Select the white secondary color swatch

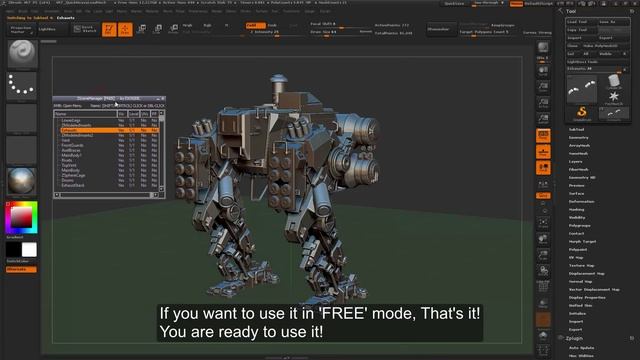(x=29, y=250)
